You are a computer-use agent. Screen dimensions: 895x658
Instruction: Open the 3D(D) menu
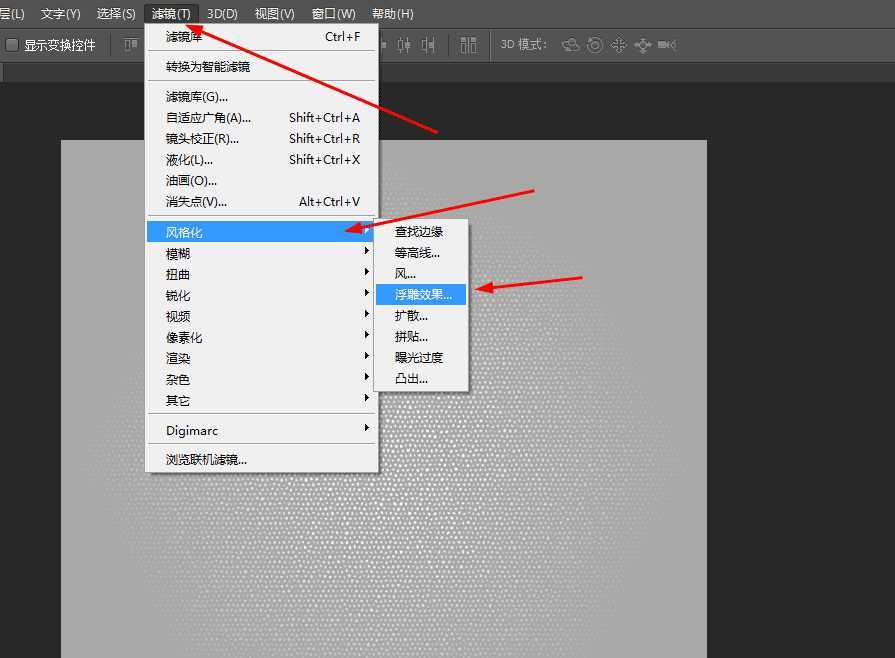pyautogui.click(x=221, y=13)
